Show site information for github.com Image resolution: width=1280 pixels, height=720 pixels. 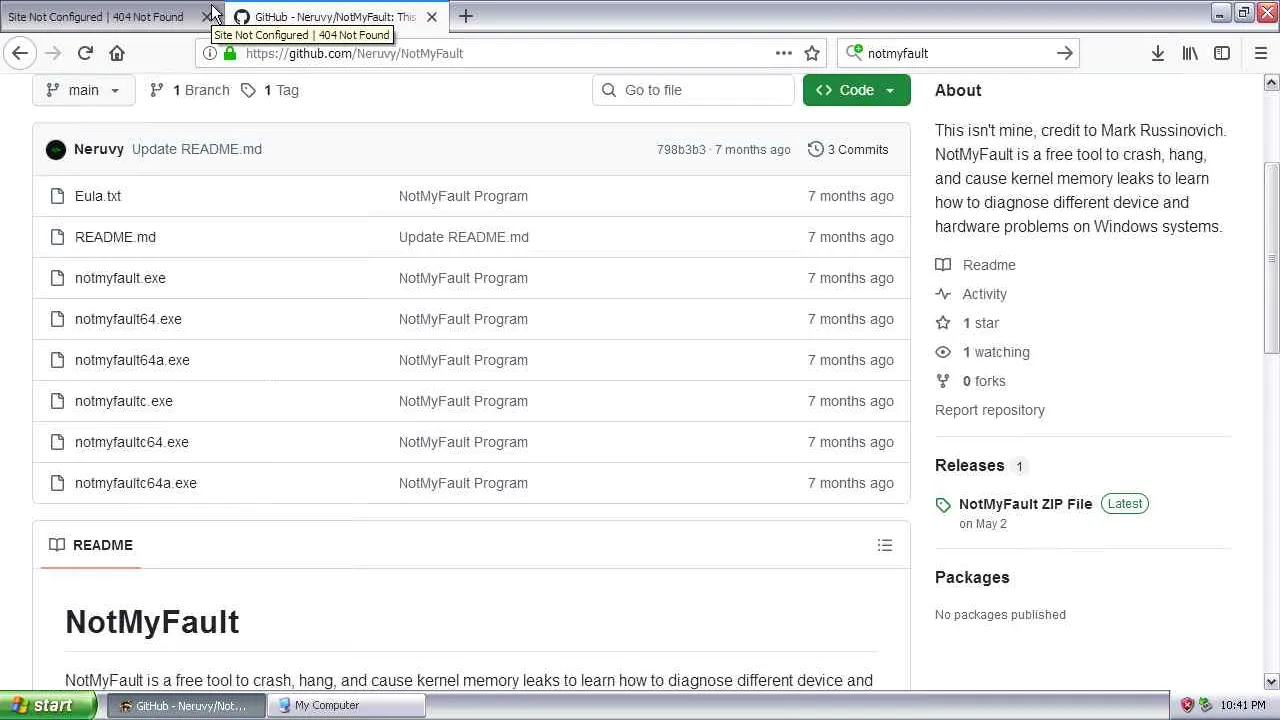point(210,53)
